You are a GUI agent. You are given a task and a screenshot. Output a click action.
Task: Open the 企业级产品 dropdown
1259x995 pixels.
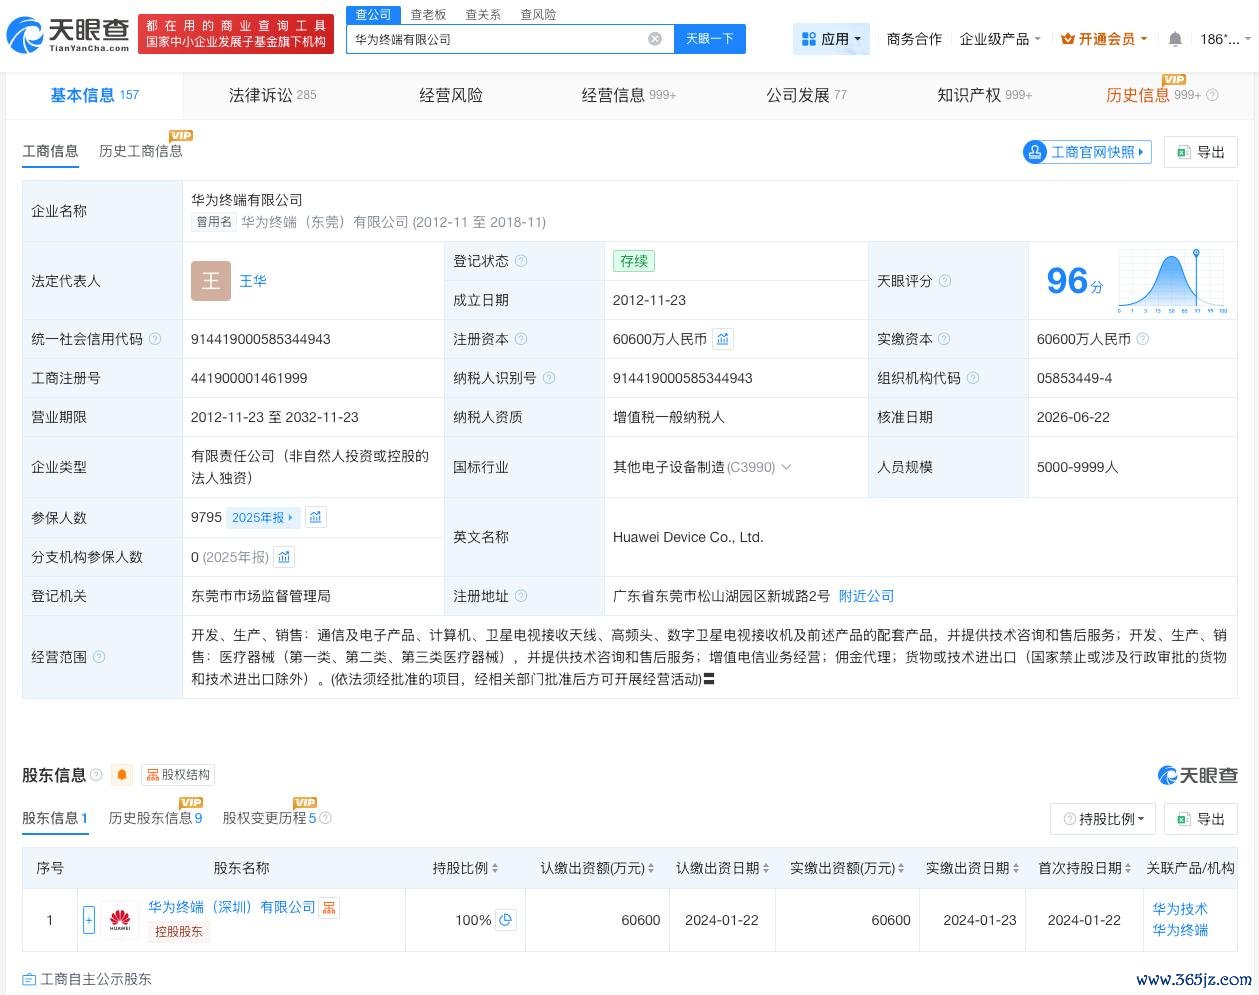pyautogui.click(x=1000, y=39)
